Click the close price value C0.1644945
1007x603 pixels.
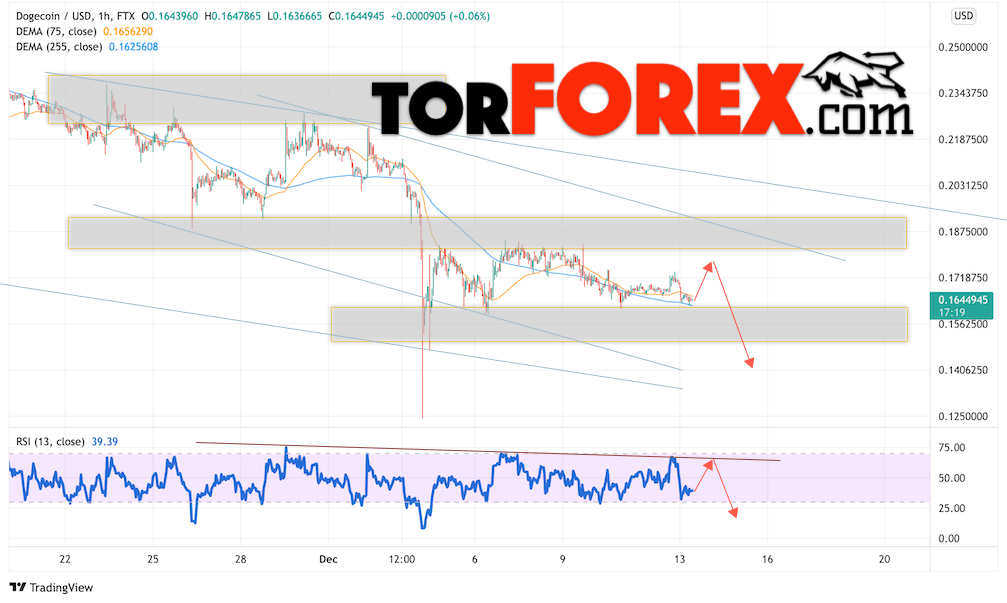(356, 16)
